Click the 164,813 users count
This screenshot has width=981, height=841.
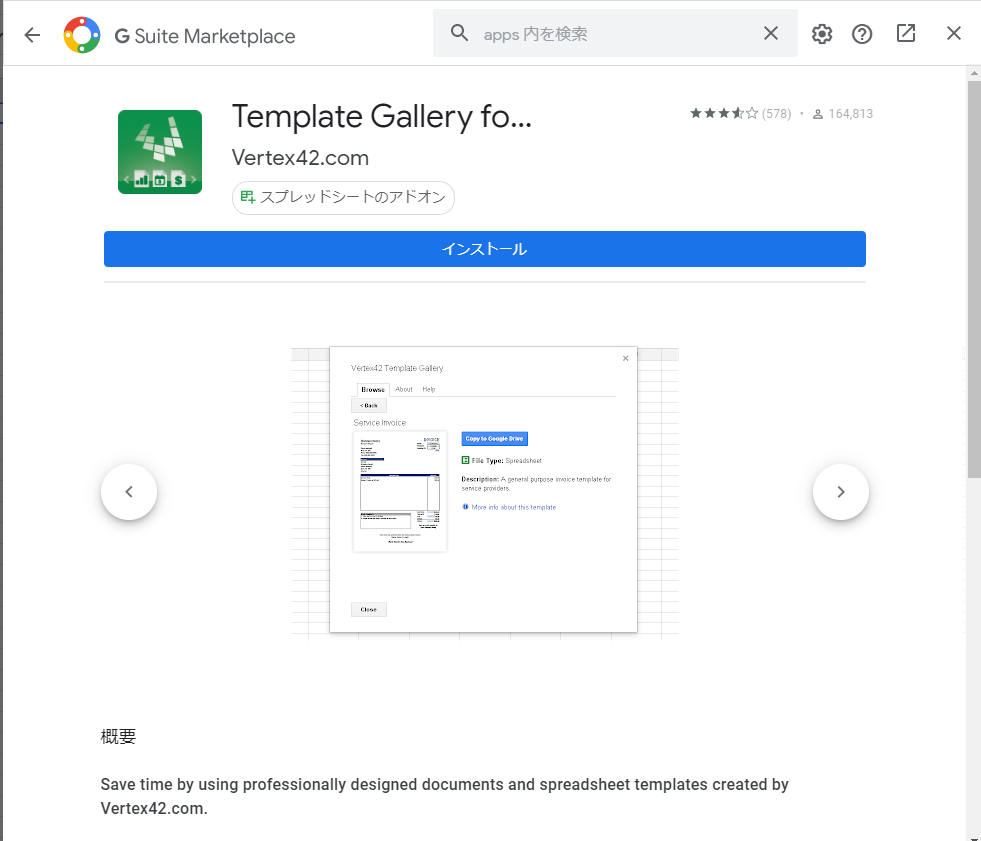849,114
